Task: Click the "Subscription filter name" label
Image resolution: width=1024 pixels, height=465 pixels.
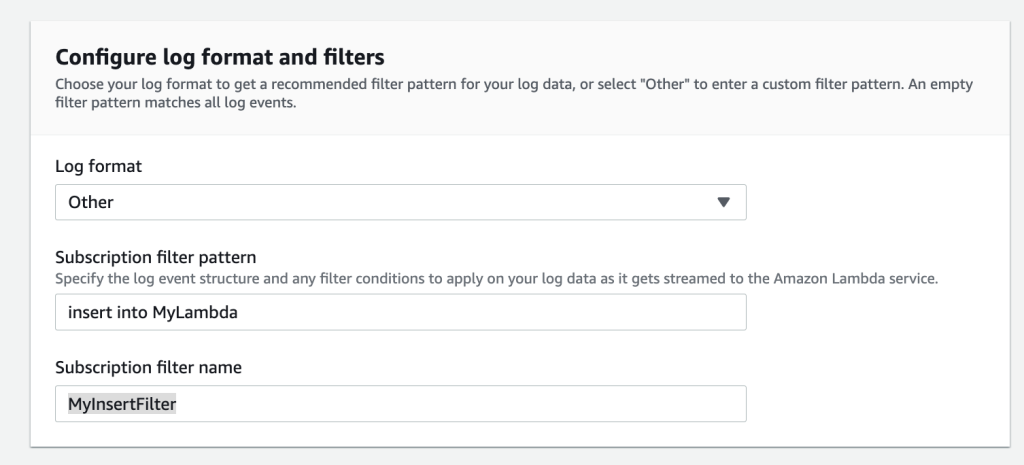Action: tap(148, 367)
